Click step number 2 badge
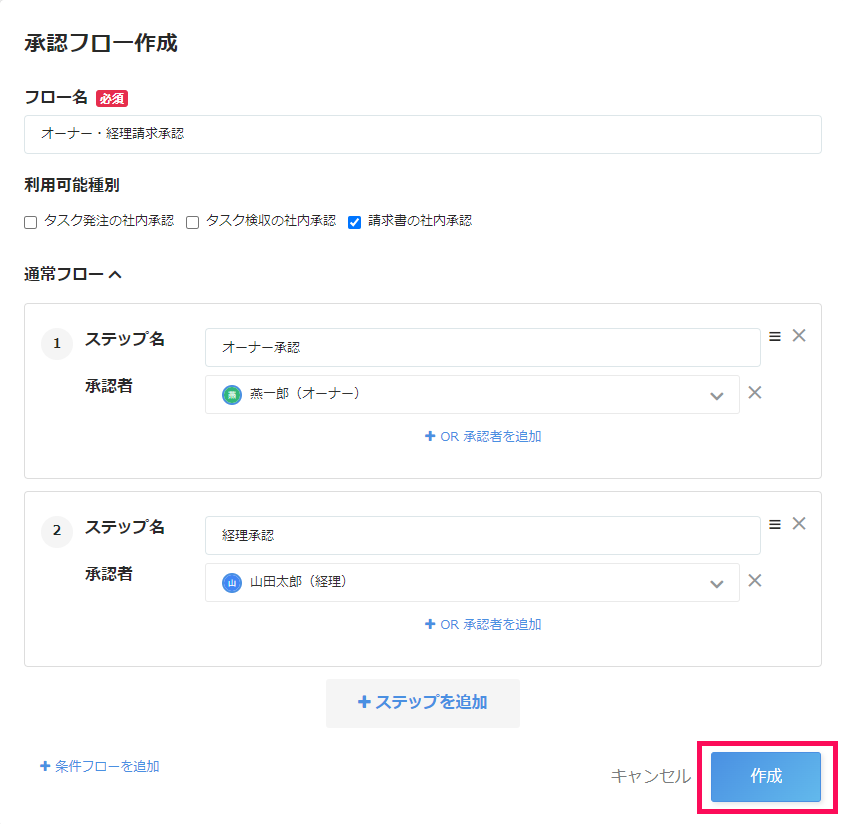 click(57, 531)
